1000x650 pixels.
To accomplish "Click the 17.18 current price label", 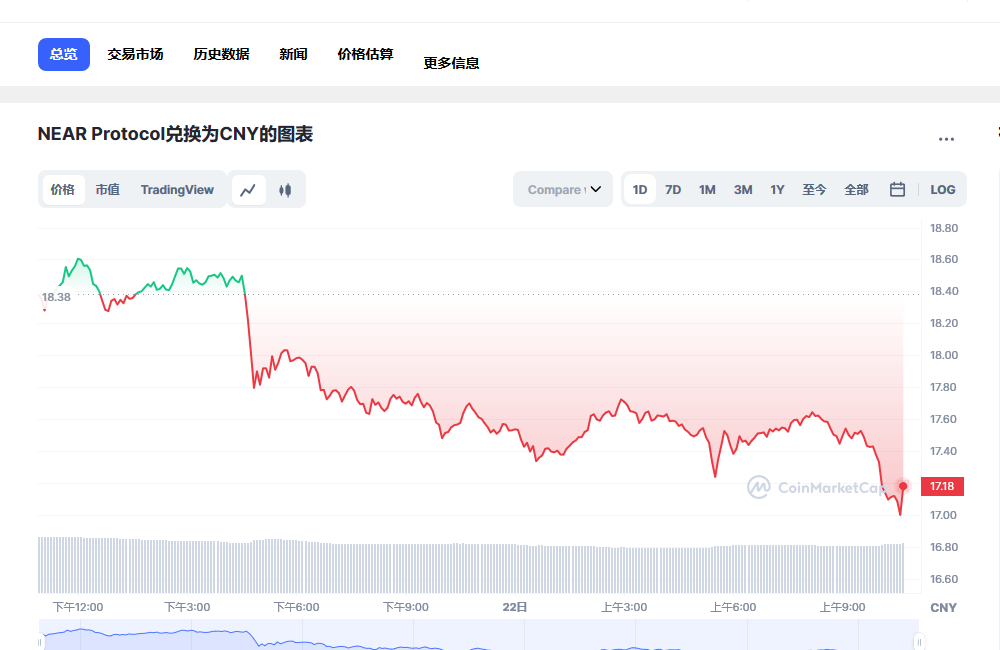I will 942,486.
